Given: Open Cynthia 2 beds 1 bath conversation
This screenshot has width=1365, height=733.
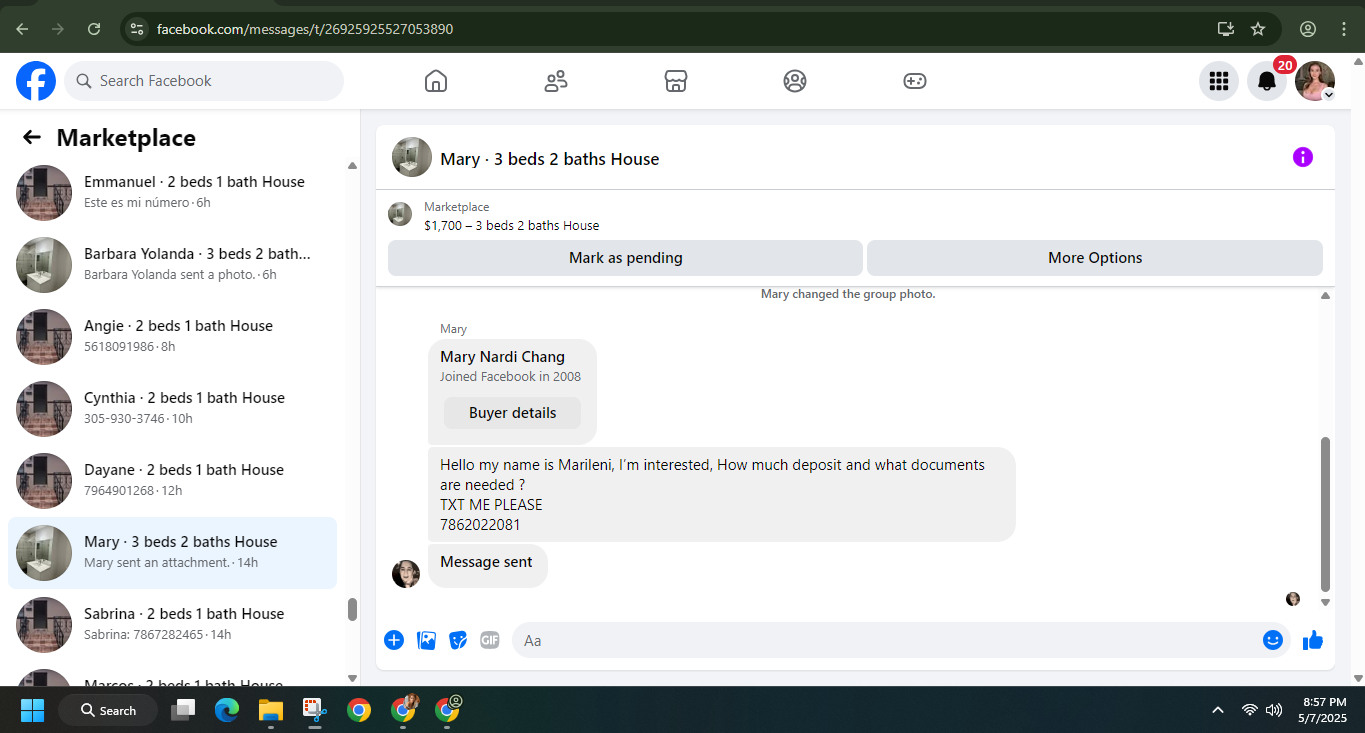Looking at the screenshot, I should [172, 409].
